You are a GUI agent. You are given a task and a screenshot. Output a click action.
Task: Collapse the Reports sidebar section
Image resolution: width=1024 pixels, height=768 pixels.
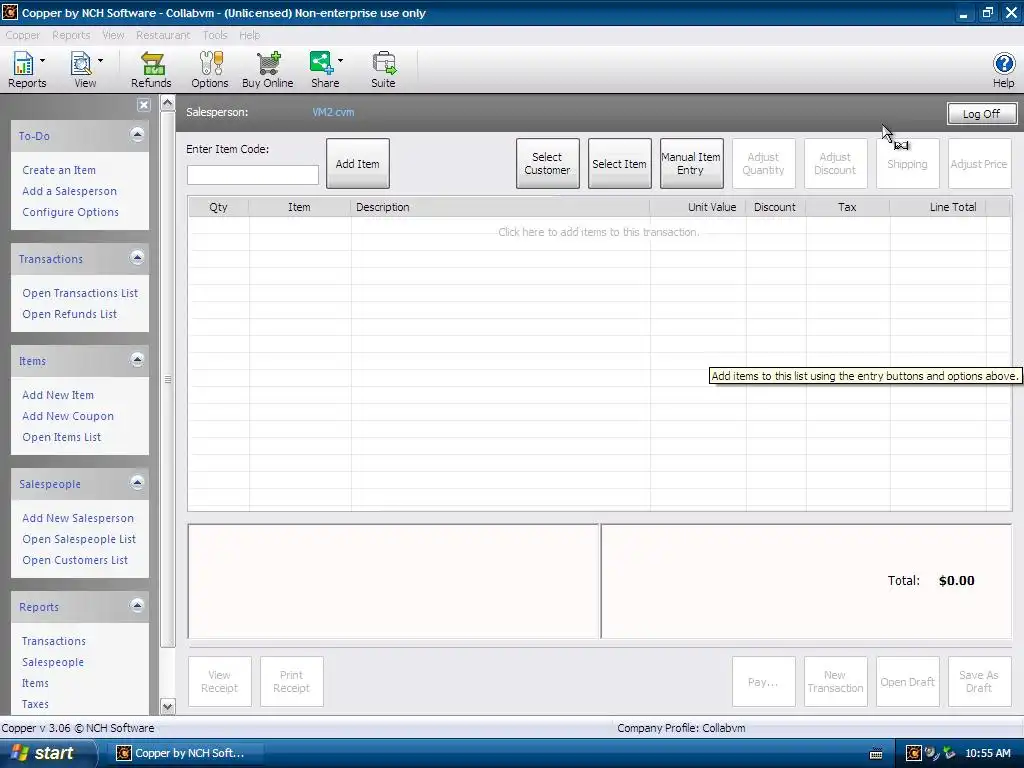pos(137,605)
